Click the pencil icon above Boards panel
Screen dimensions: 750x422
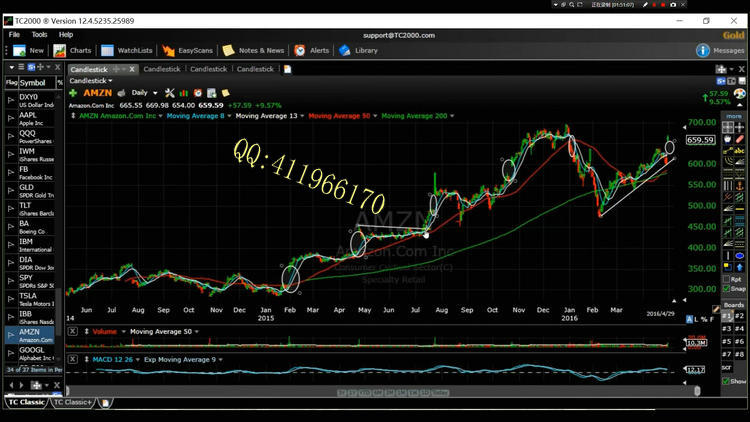pyautogui.click(x=716, y=309)
